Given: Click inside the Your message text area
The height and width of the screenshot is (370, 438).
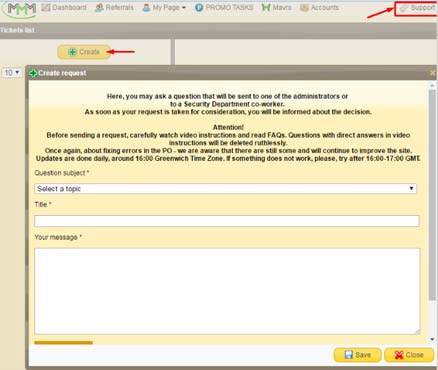Looking at the screenshot, I should [227, 291].
